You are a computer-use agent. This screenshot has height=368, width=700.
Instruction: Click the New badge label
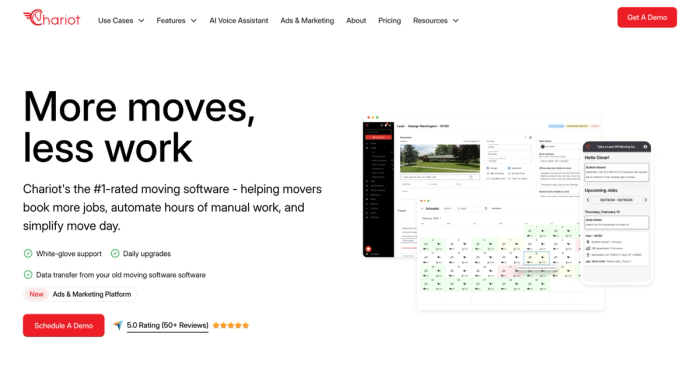(x=36, y=294)
